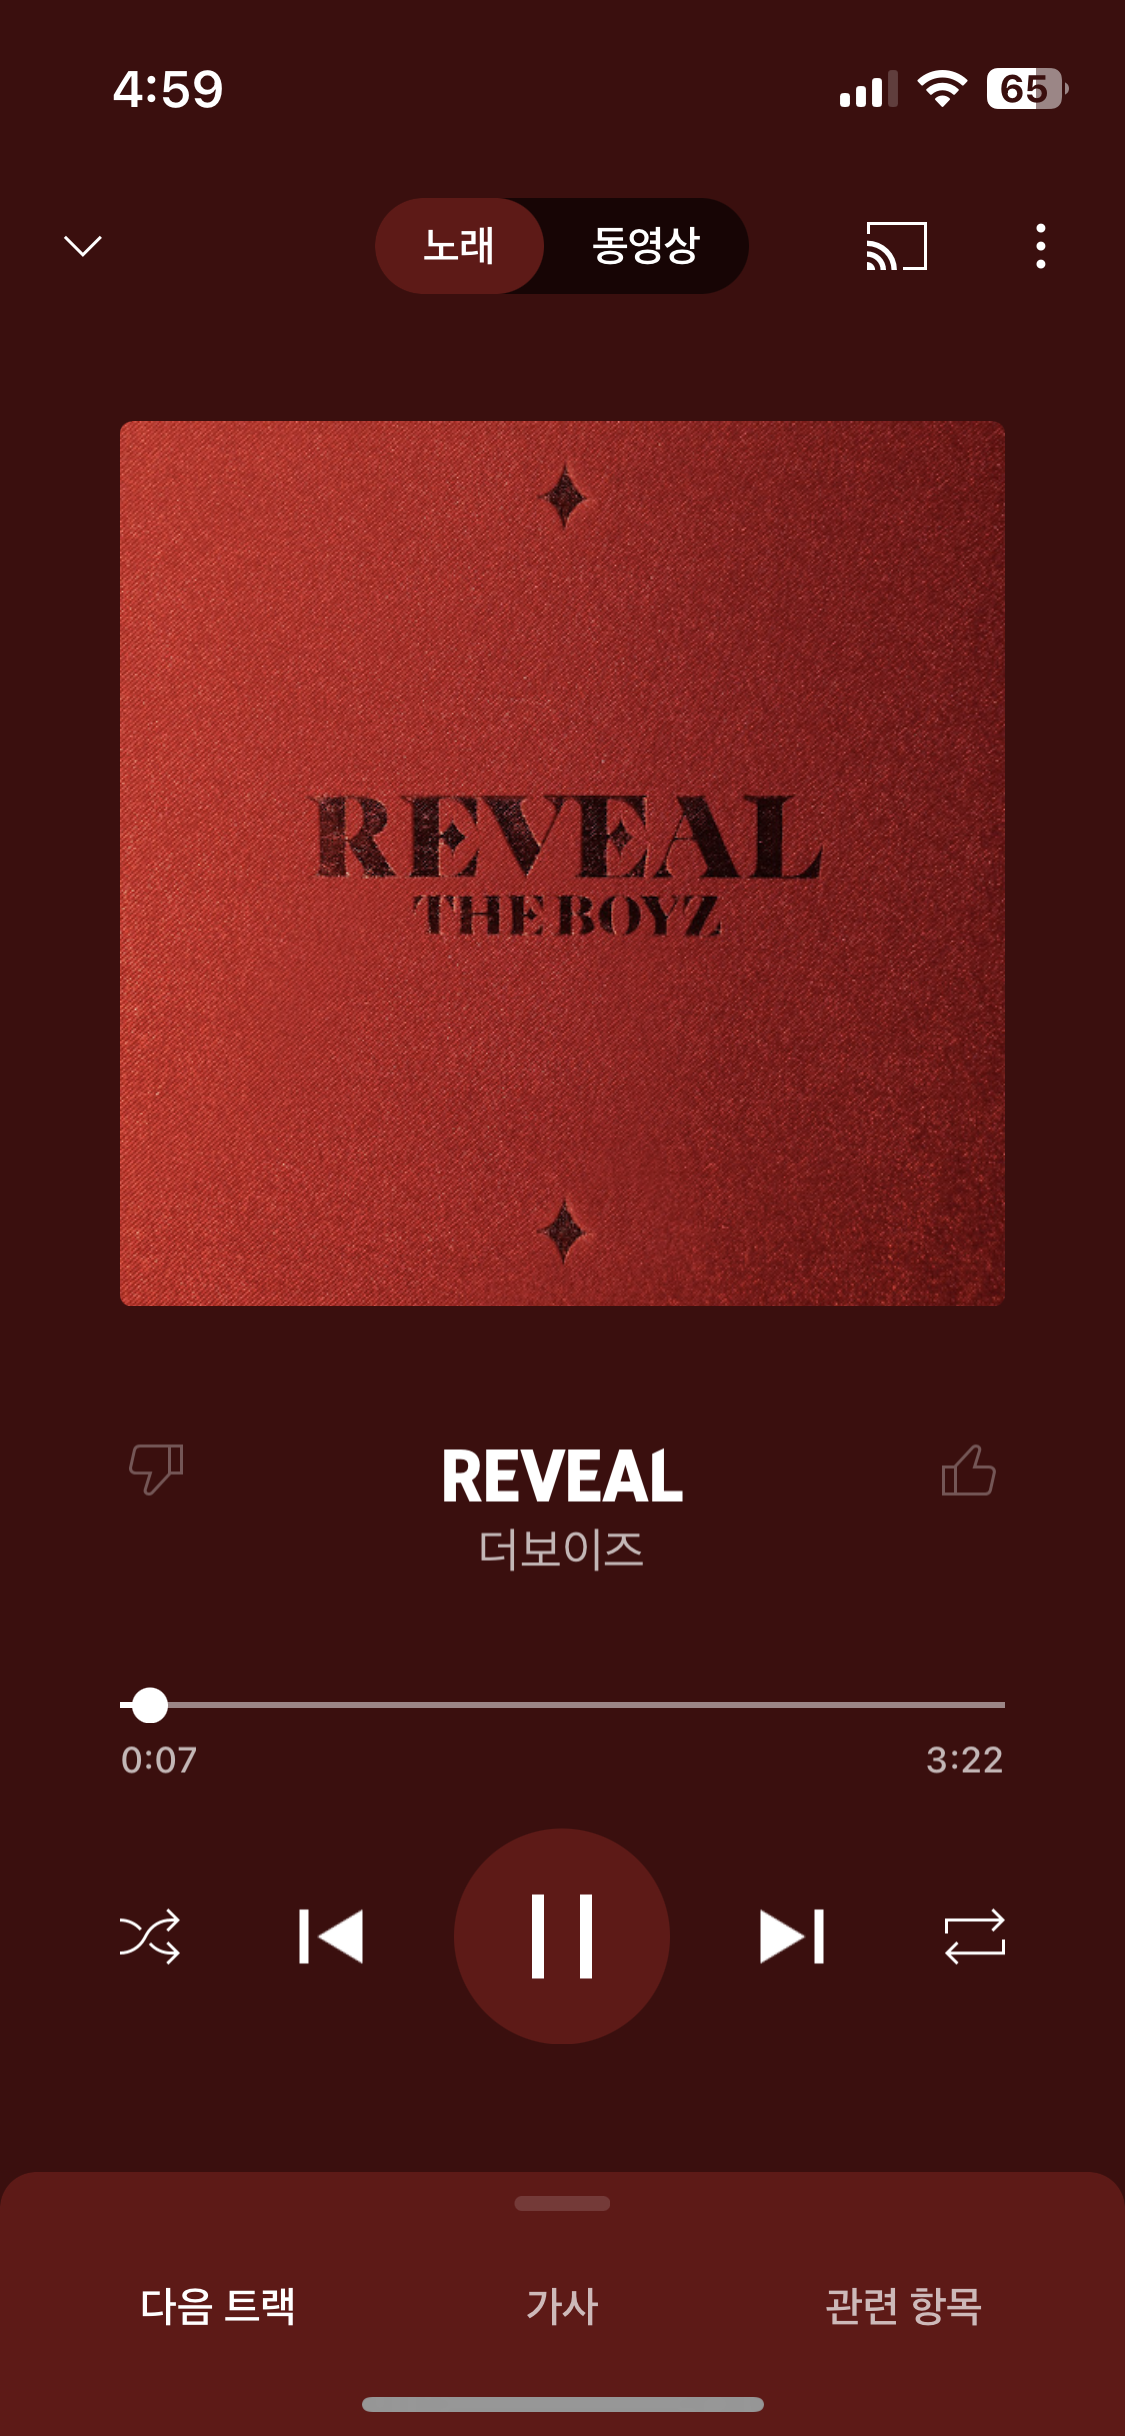Tap the artist name 더보이즈
Image resolution: width=1125 pixels, height=2436 pixels.
point(562,1549)
